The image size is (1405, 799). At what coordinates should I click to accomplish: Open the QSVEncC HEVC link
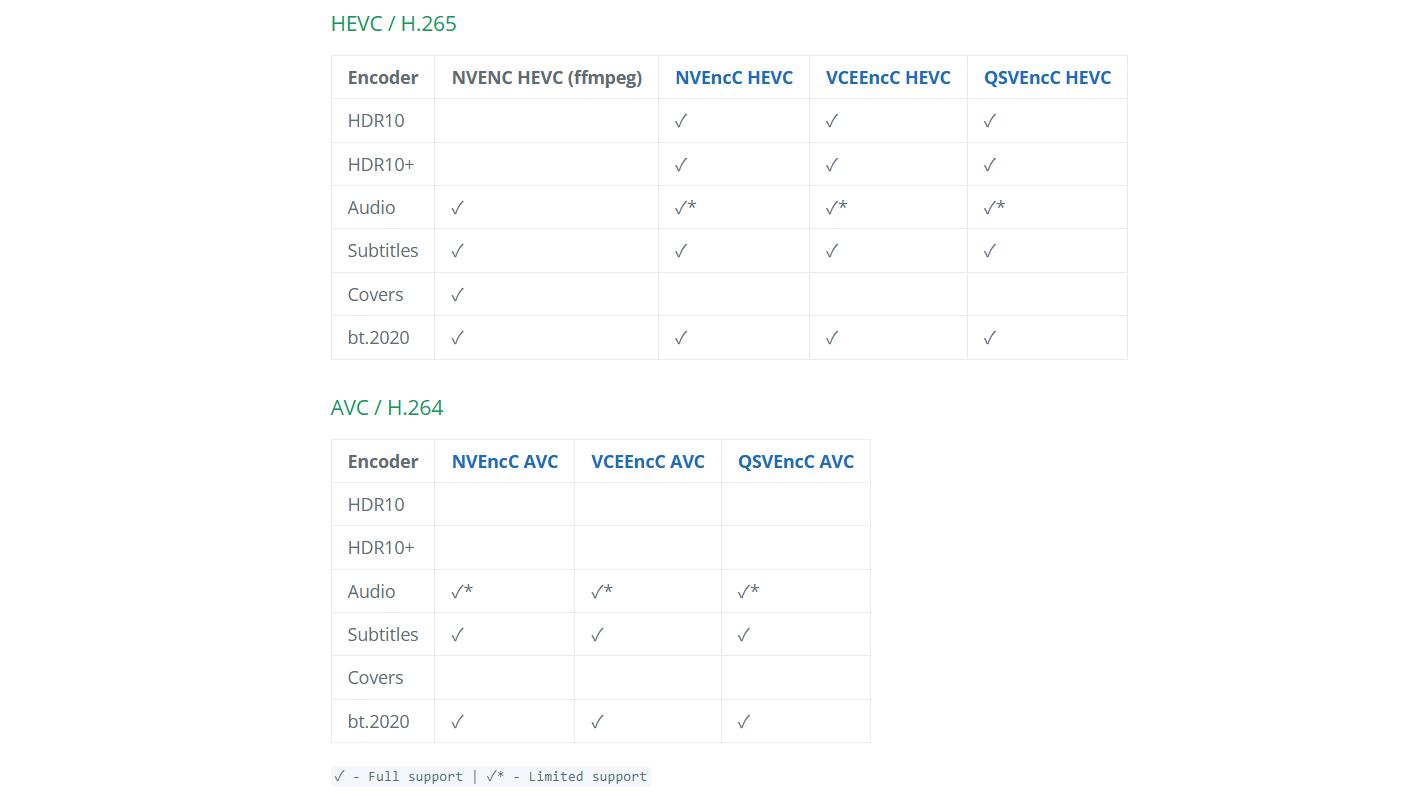tap(1047, 78)
